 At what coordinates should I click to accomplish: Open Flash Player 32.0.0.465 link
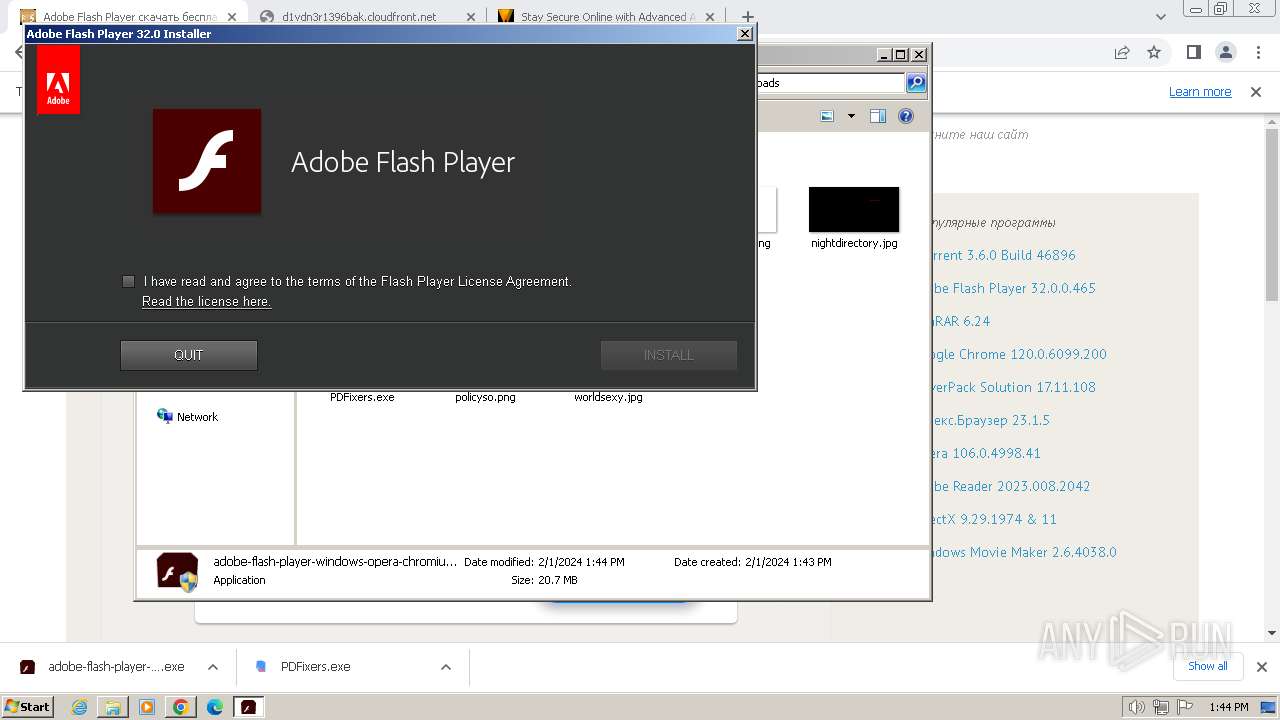[1013, 288]
